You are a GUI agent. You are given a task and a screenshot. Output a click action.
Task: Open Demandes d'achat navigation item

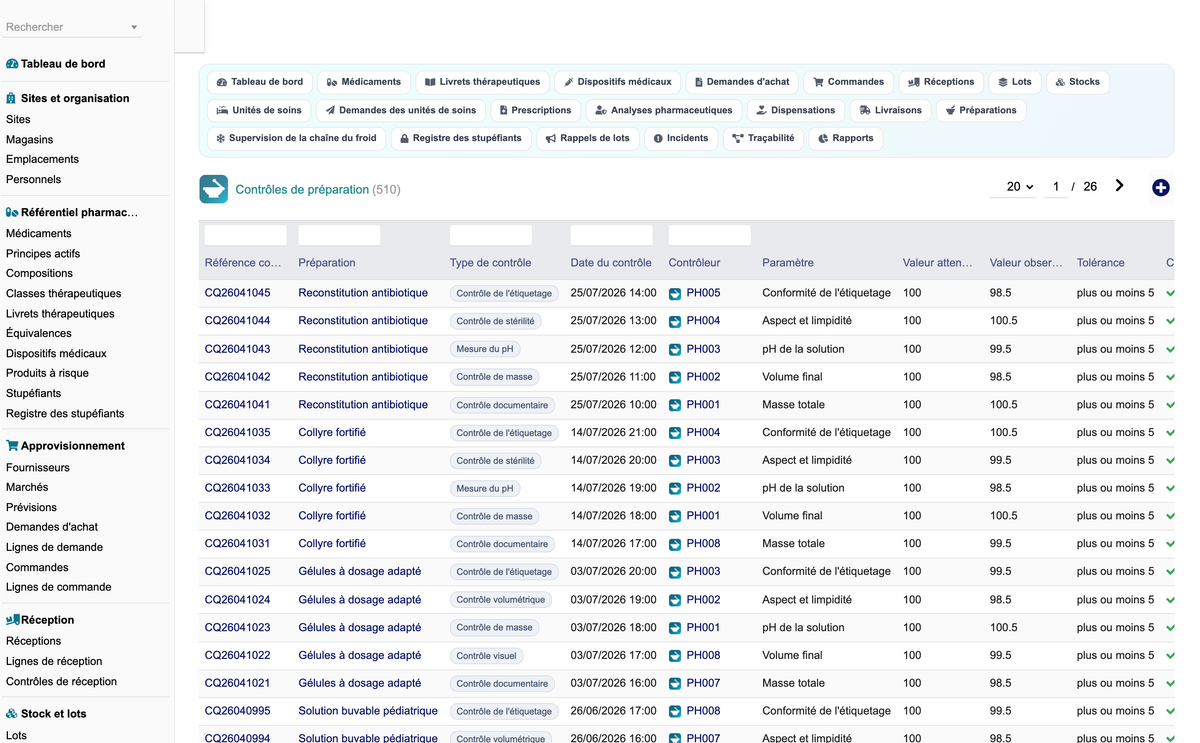tap(742, 82)
